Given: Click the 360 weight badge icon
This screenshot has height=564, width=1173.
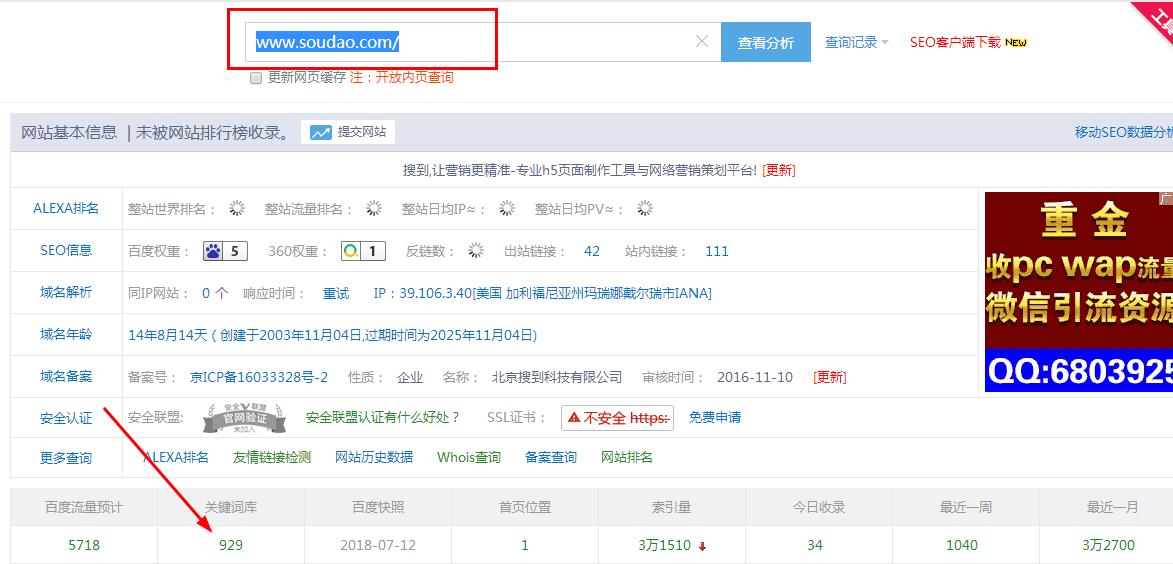Looking at the screenshot, I should click(351, 251).
